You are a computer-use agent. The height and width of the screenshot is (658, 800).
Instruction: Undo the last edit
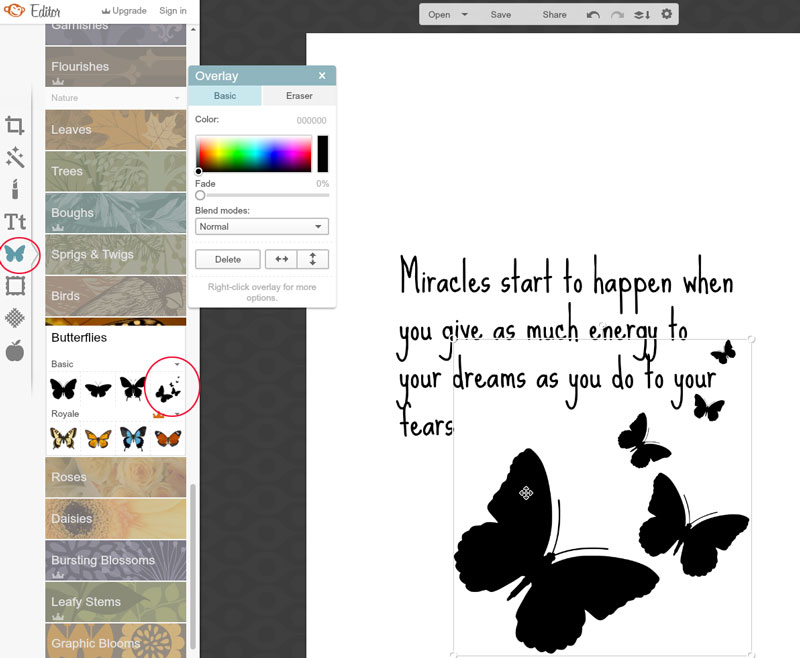pos(592,14)
